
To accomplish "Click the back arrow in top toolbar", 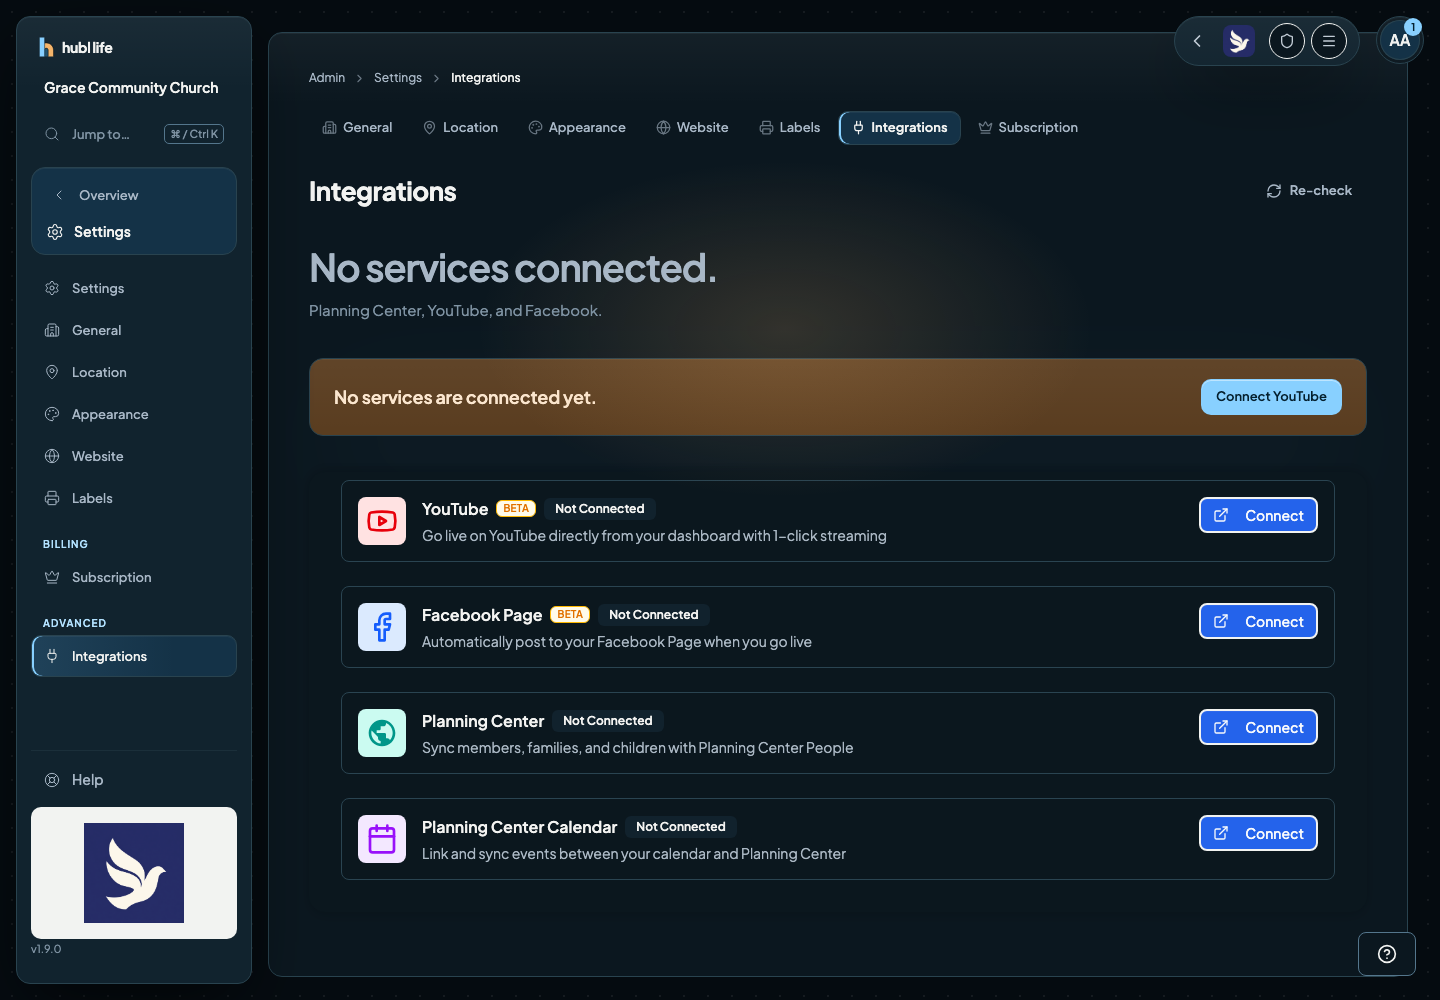I will (1197, 41).
